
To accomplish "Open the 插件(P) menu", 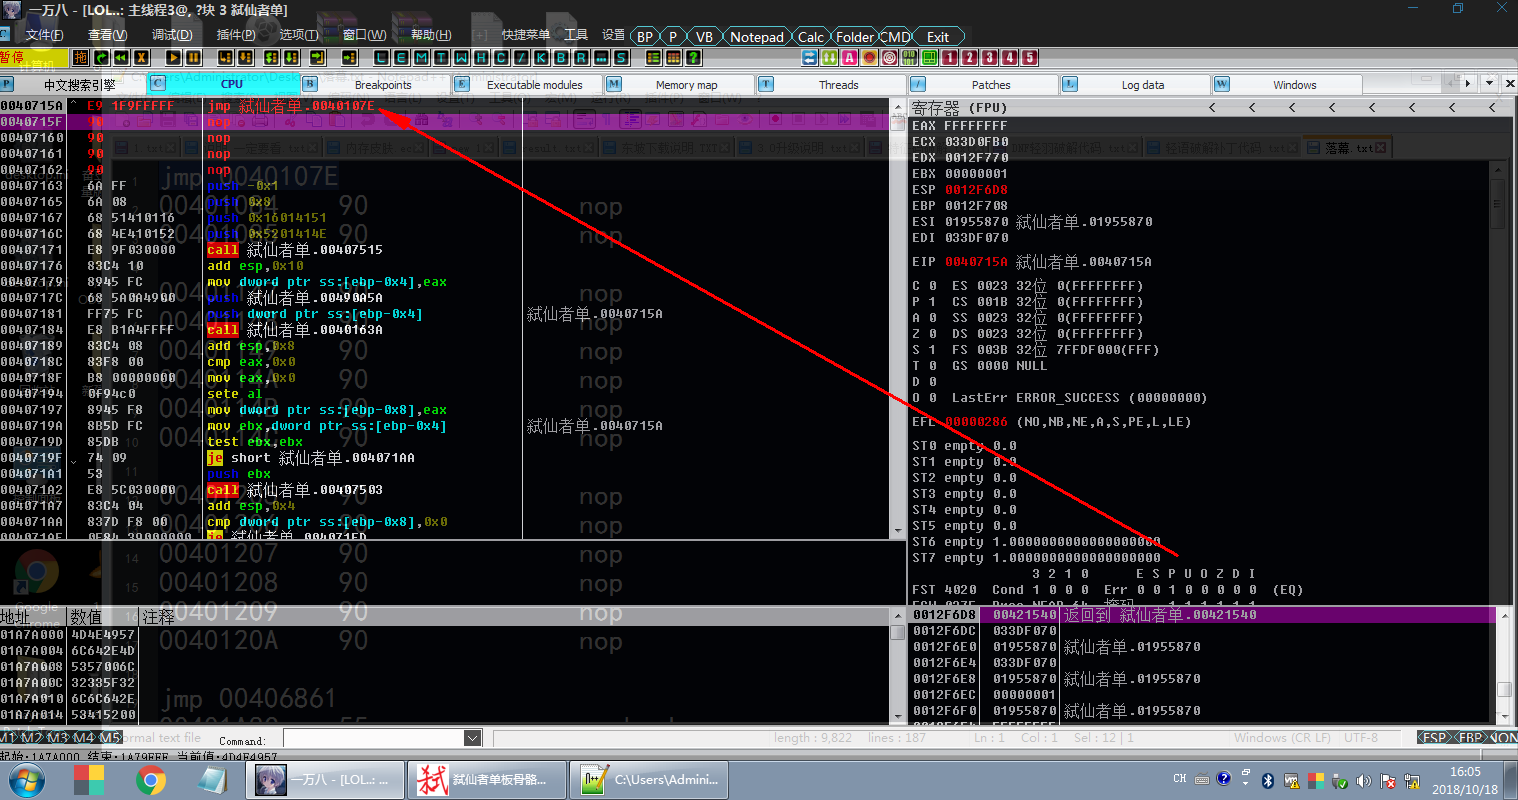I will (236, 35).
